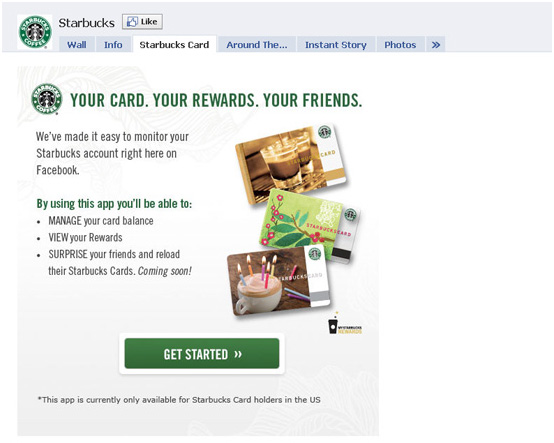Click the small logo on floral card
The height and width of the screenshot is (443, 554).
350,214
